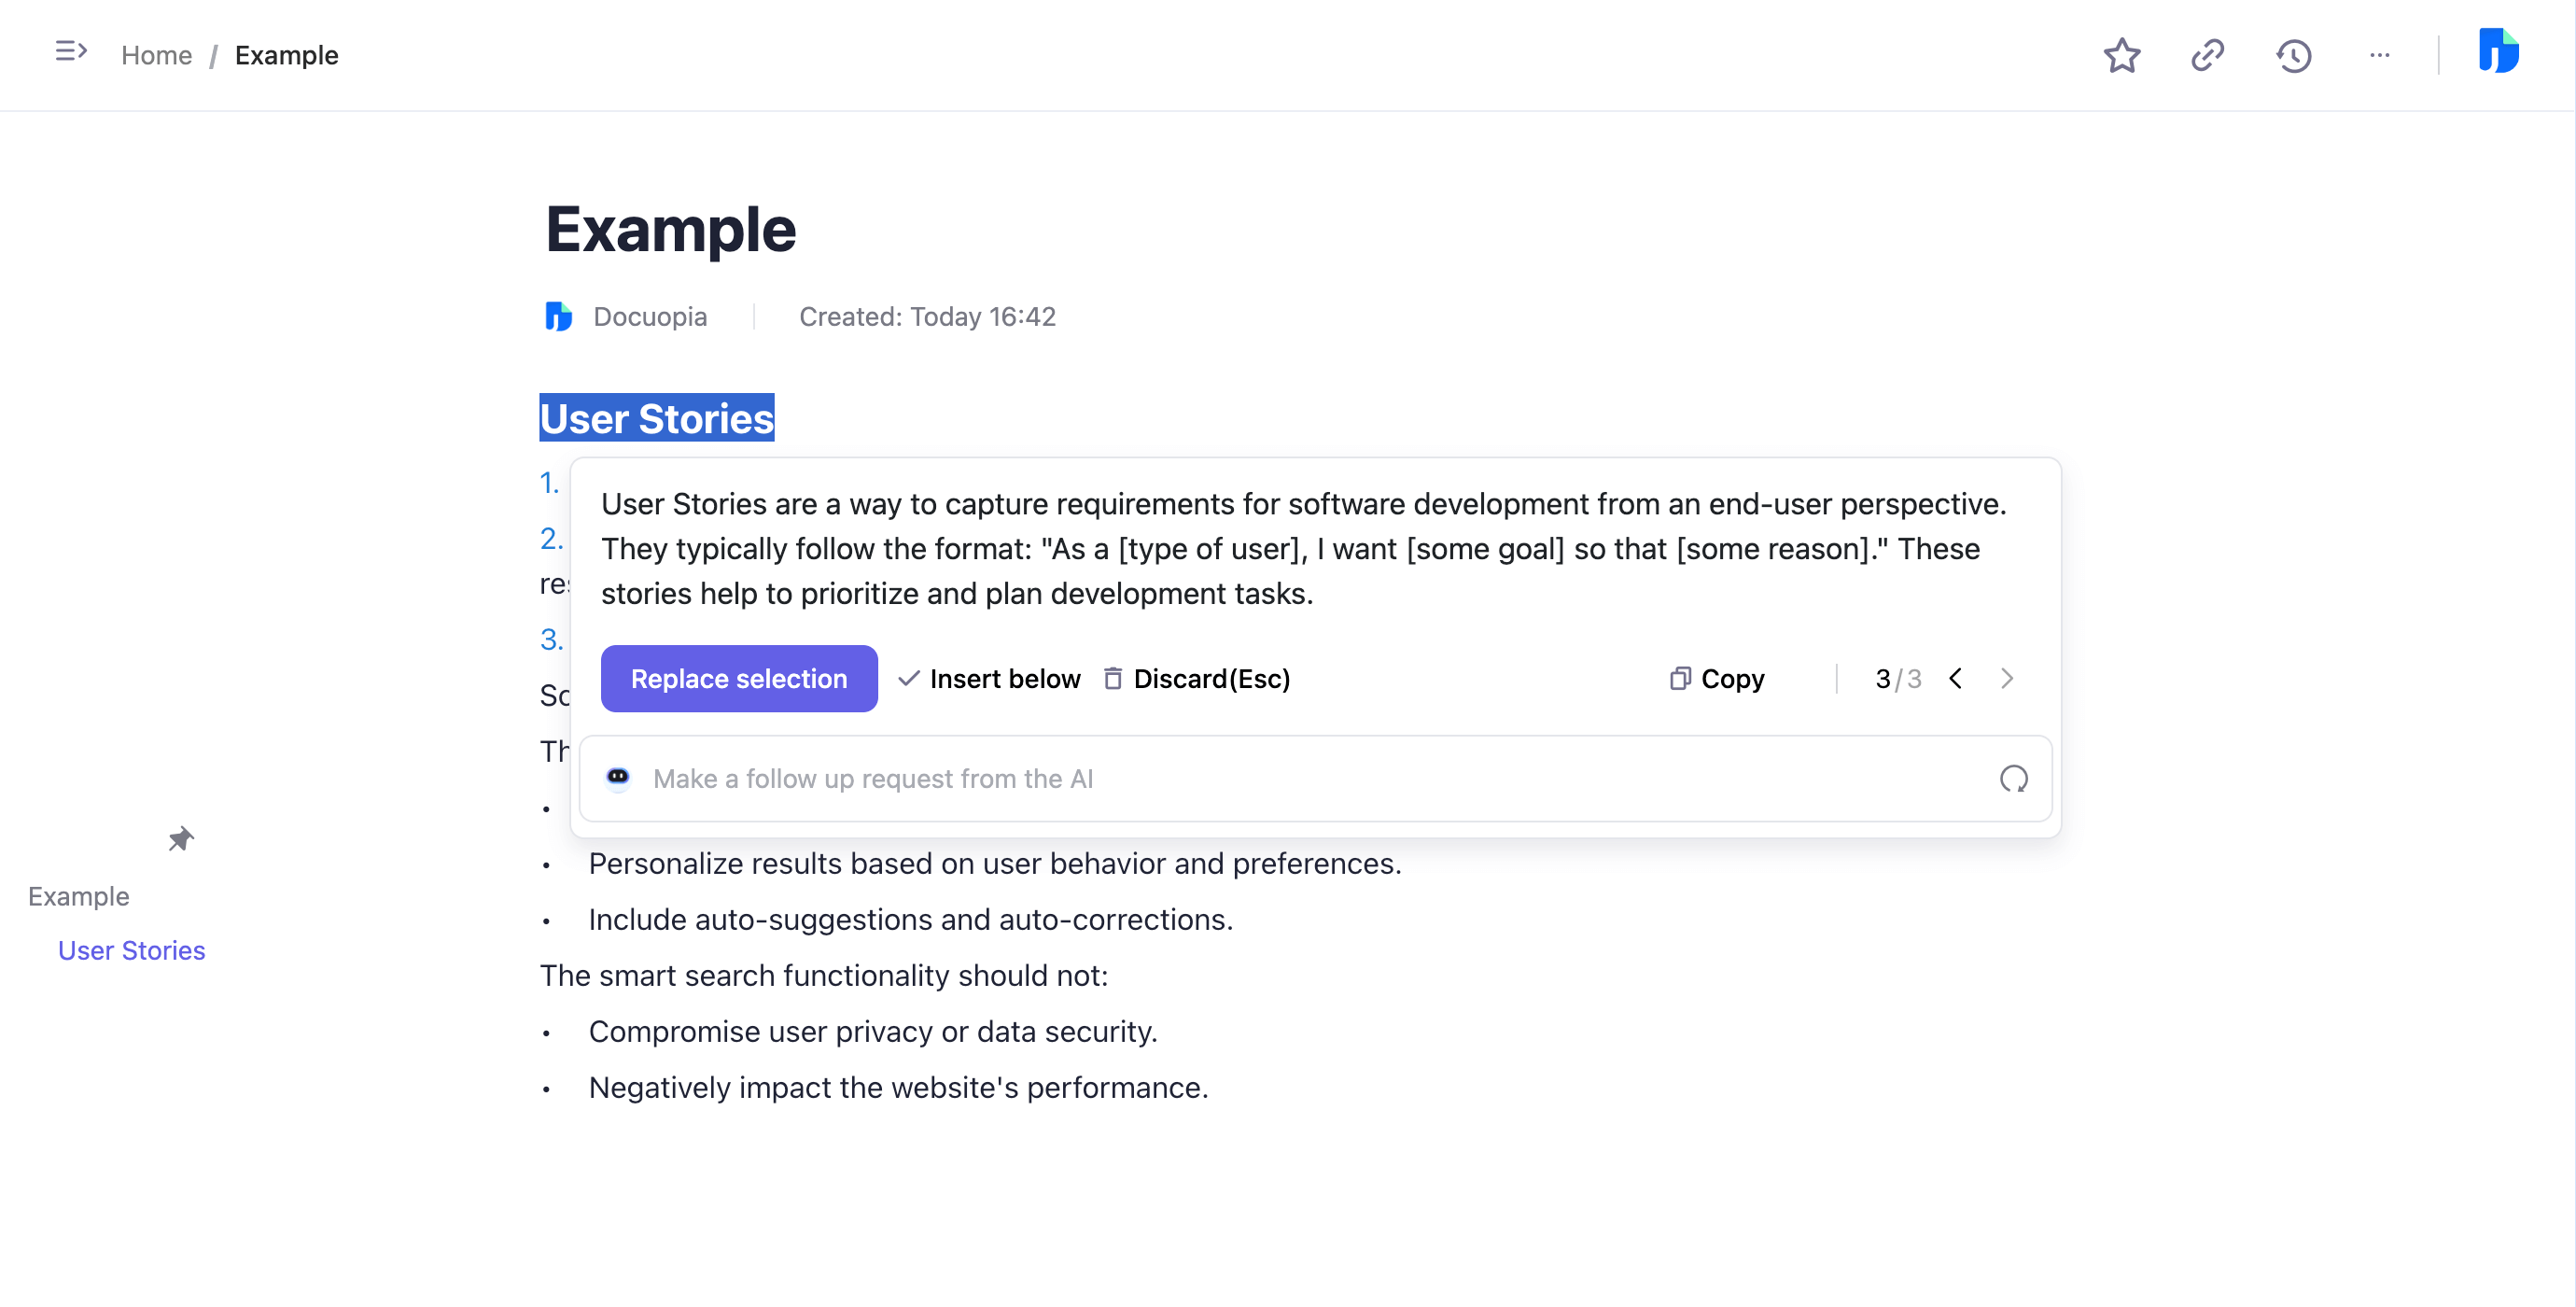Open version history via the clock icon
Screen dimensions: 2576x1307
click(x=2295, y=56)
